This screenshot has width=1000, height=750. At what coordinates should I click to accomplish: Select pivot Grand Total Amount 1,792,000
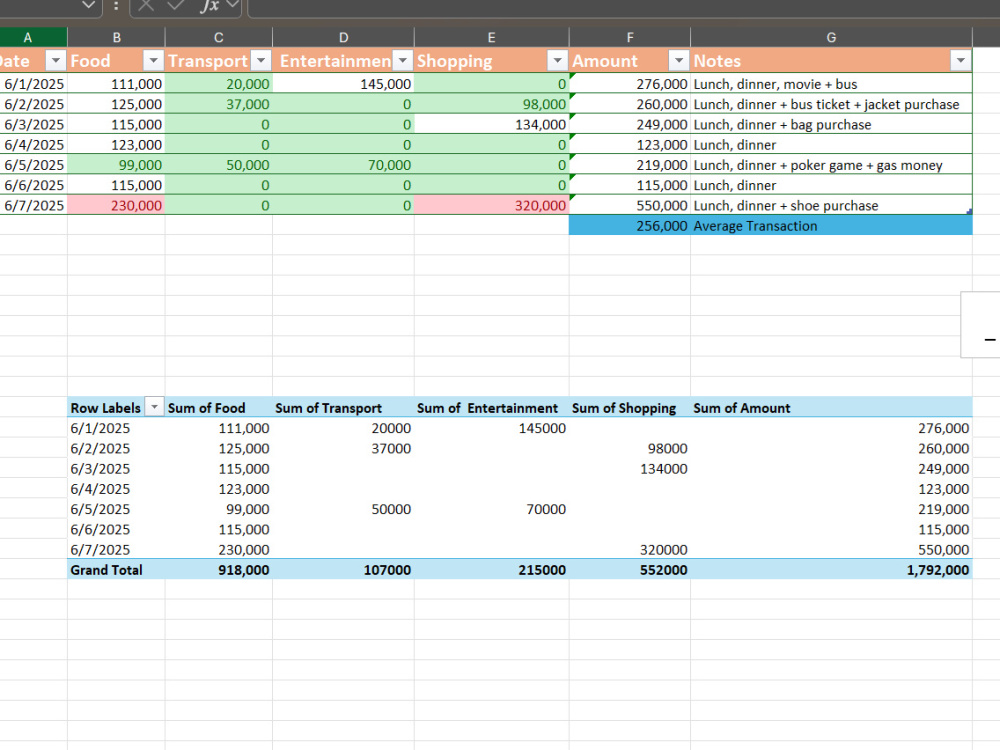click(831, 570)
